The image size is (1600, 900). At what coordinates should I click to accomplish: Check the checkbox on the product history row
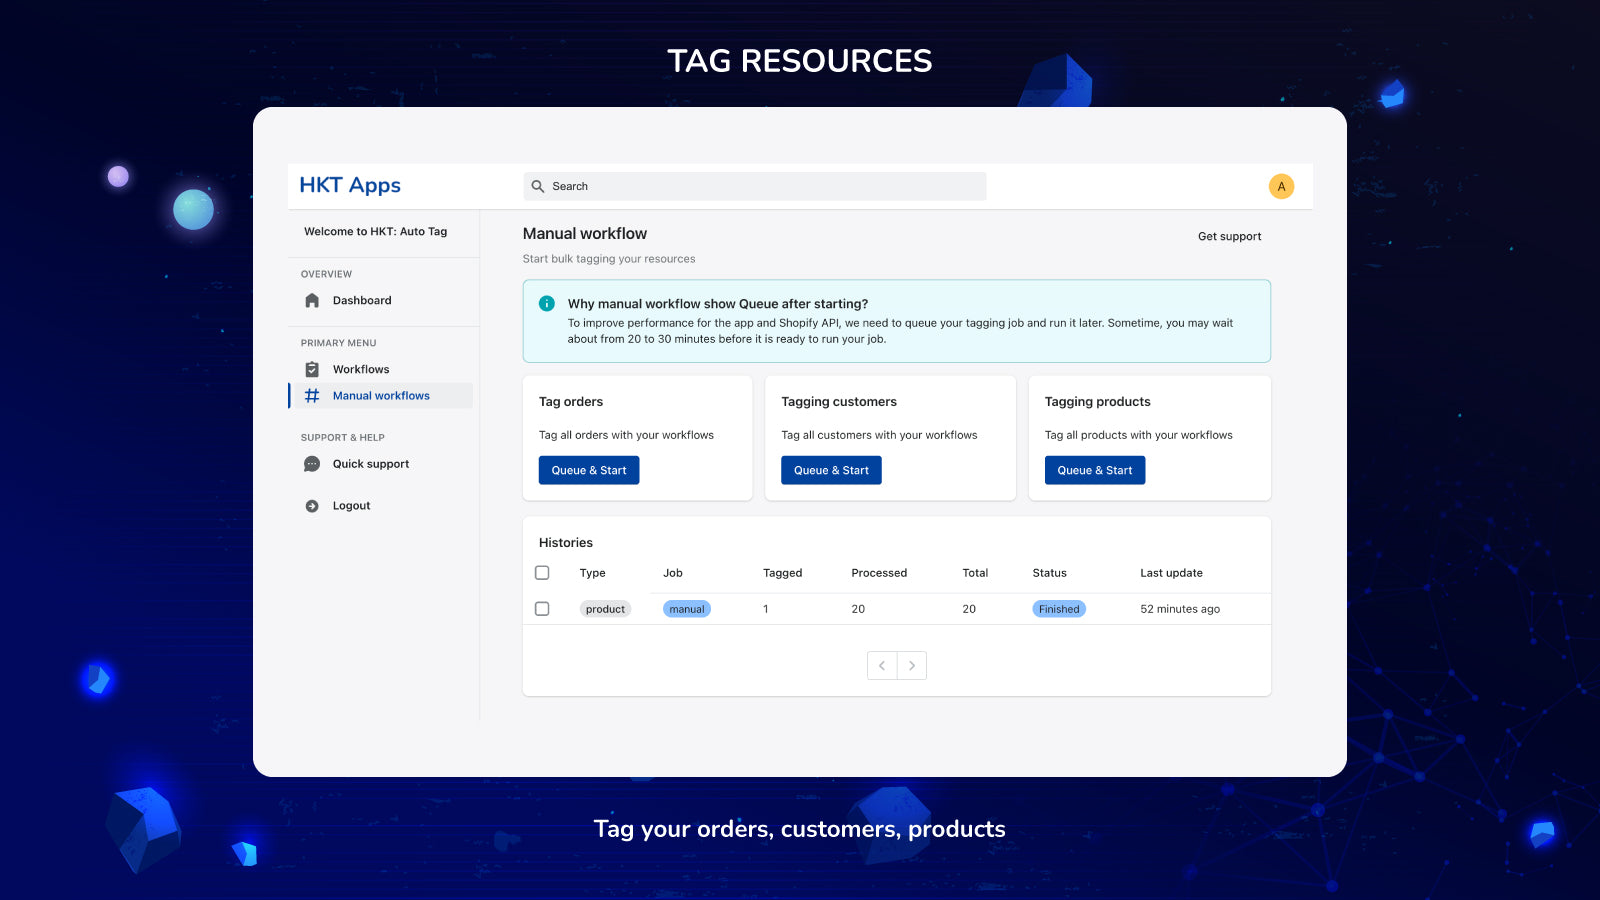542,608
